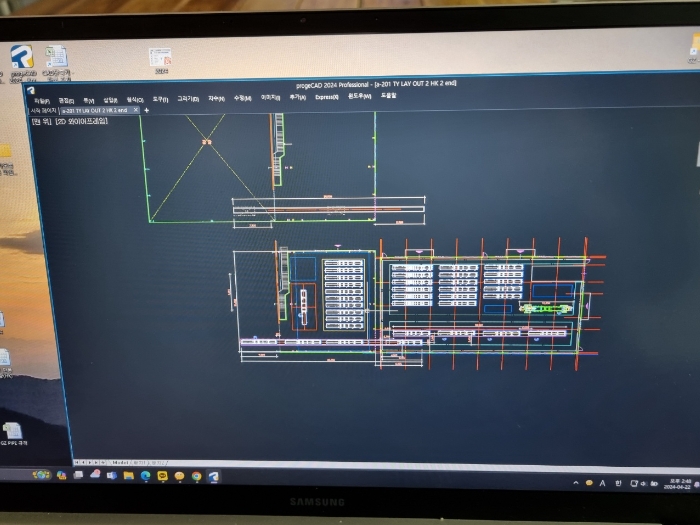
Task: Open the 윈도우(W) menu
Action: click(360, 96)
